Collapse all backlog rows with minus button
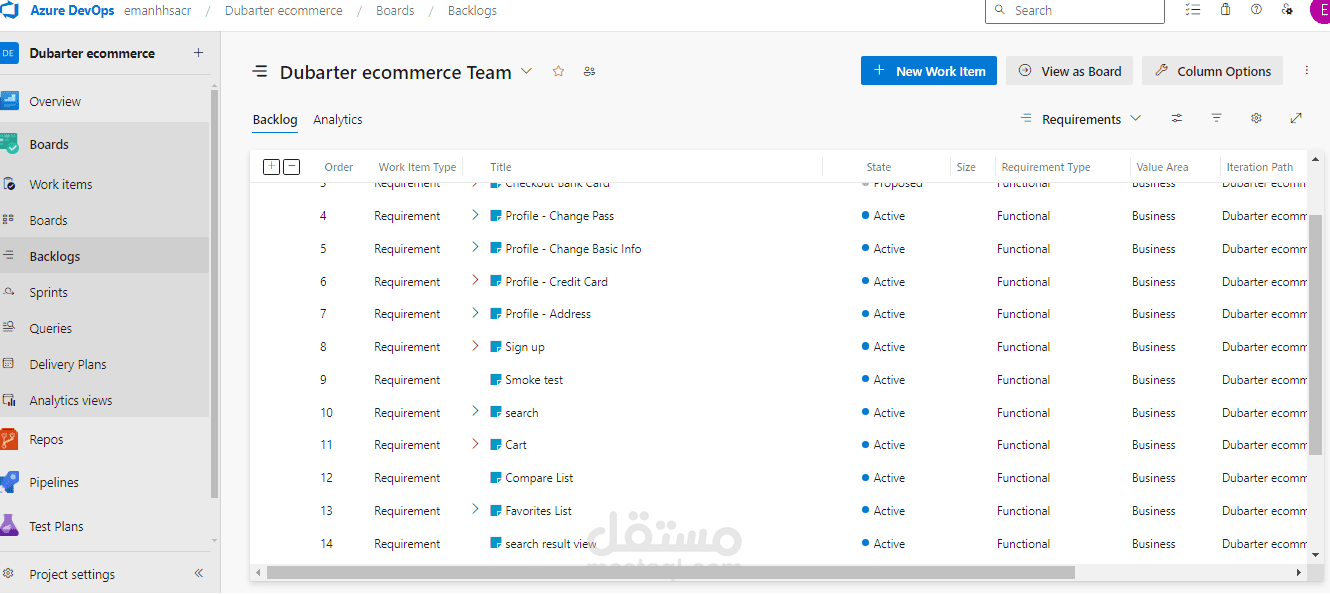The image size is (1330, 594). tap(291, 167)
